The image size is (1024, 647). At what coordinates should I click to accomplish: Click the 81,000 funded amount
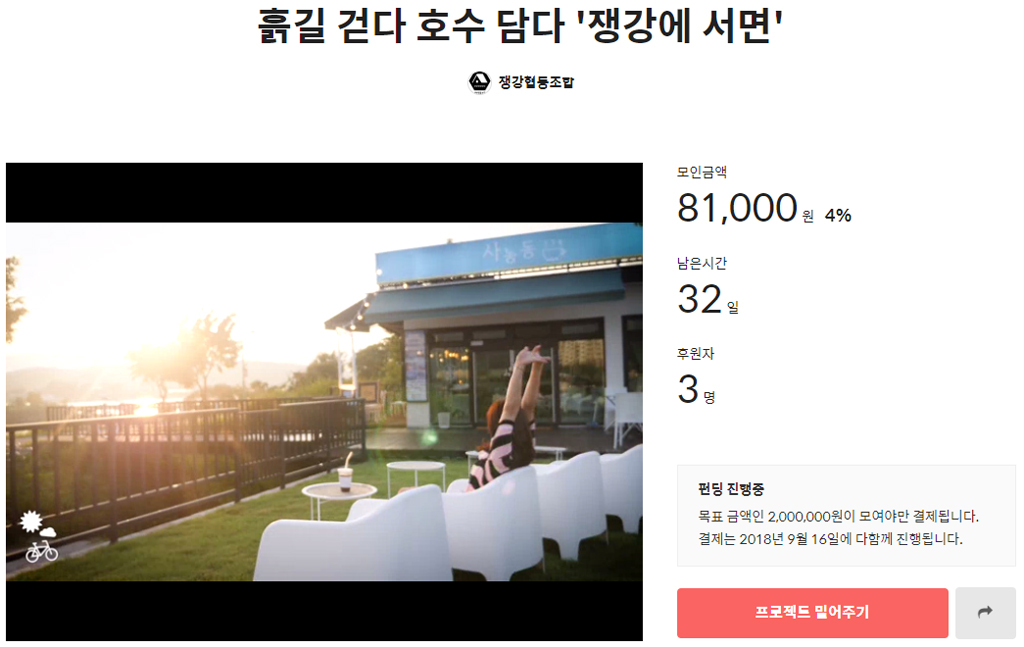(737, 208)
